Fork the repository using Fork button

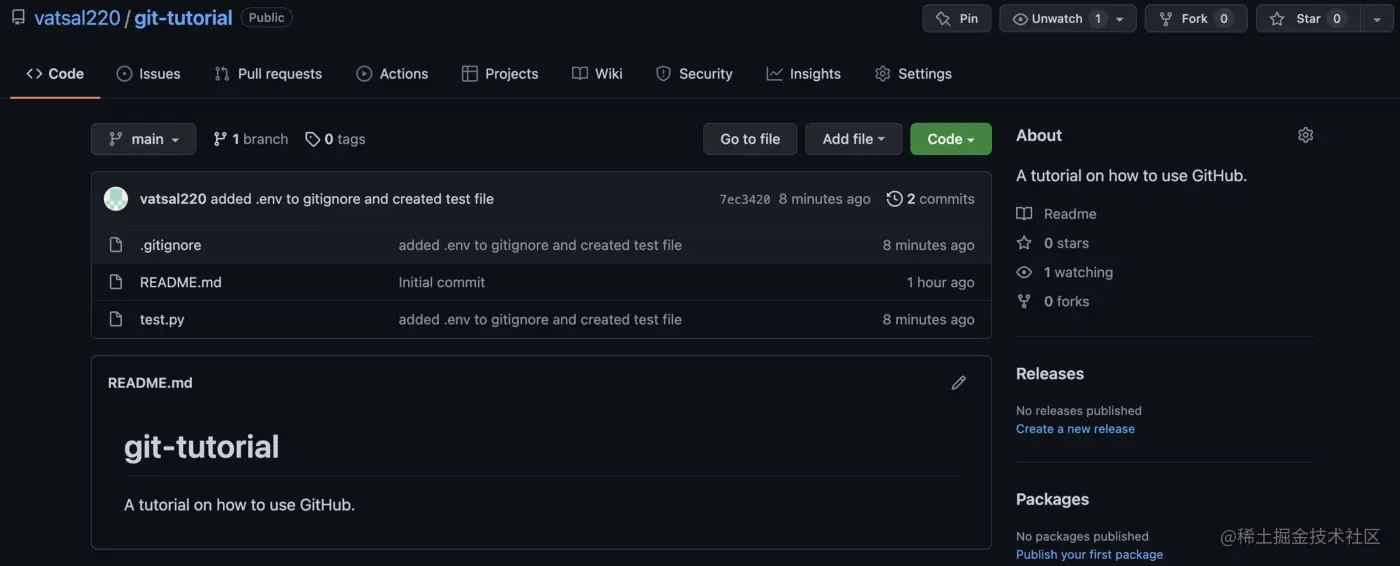click(1196, 18)
